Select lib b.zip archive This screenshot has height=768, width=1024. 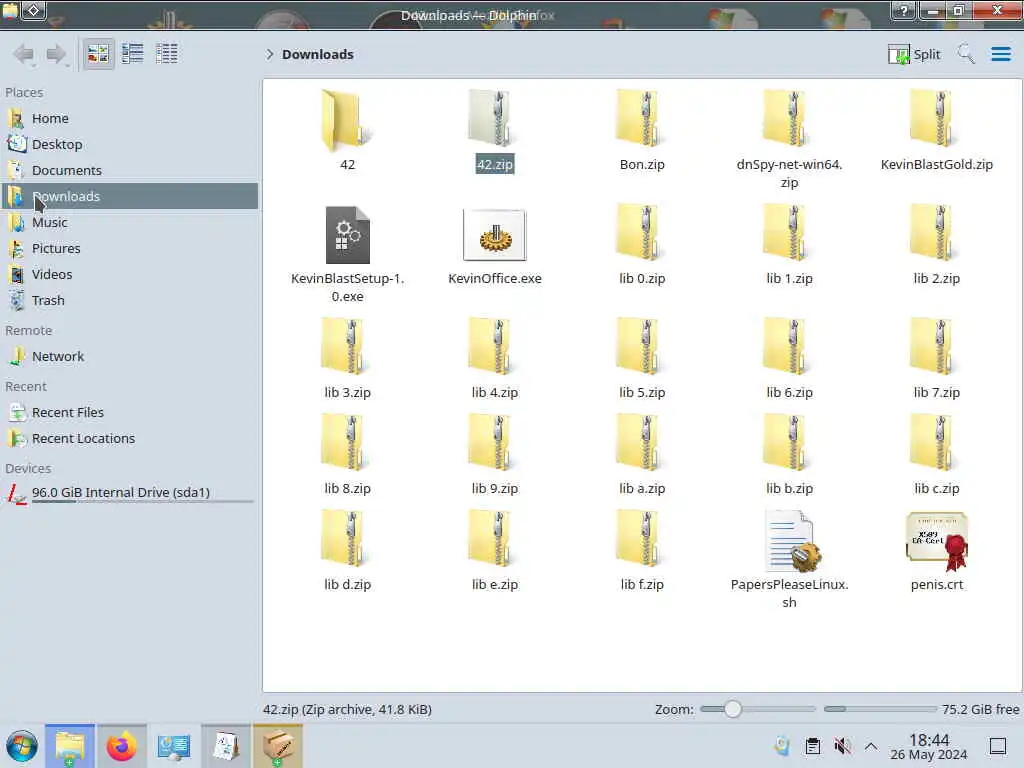790,454
